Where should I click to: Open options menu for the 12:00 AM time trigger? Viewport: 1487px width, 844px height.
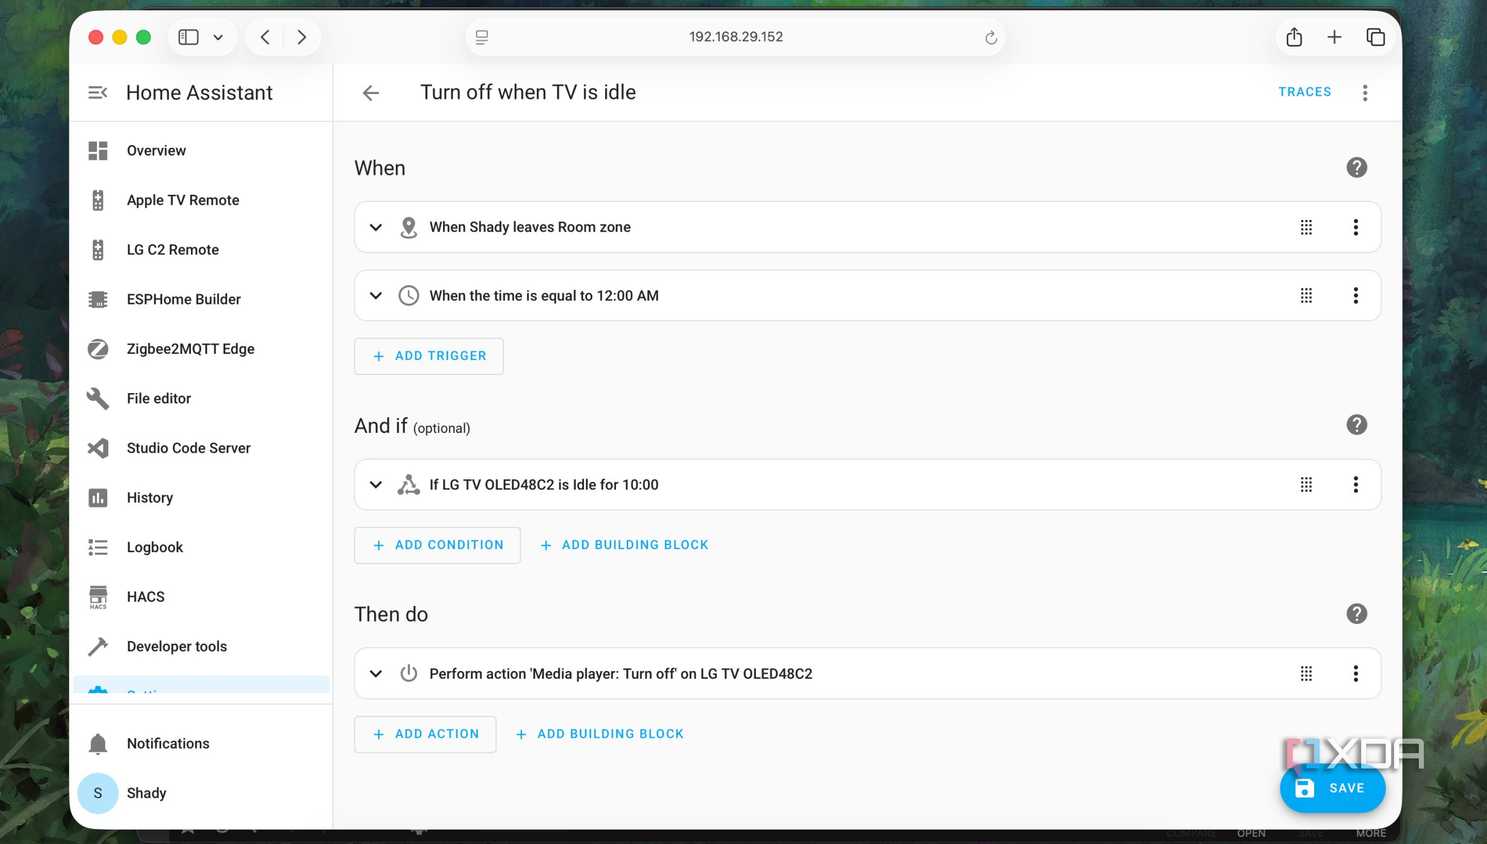tap(1356, 296)
